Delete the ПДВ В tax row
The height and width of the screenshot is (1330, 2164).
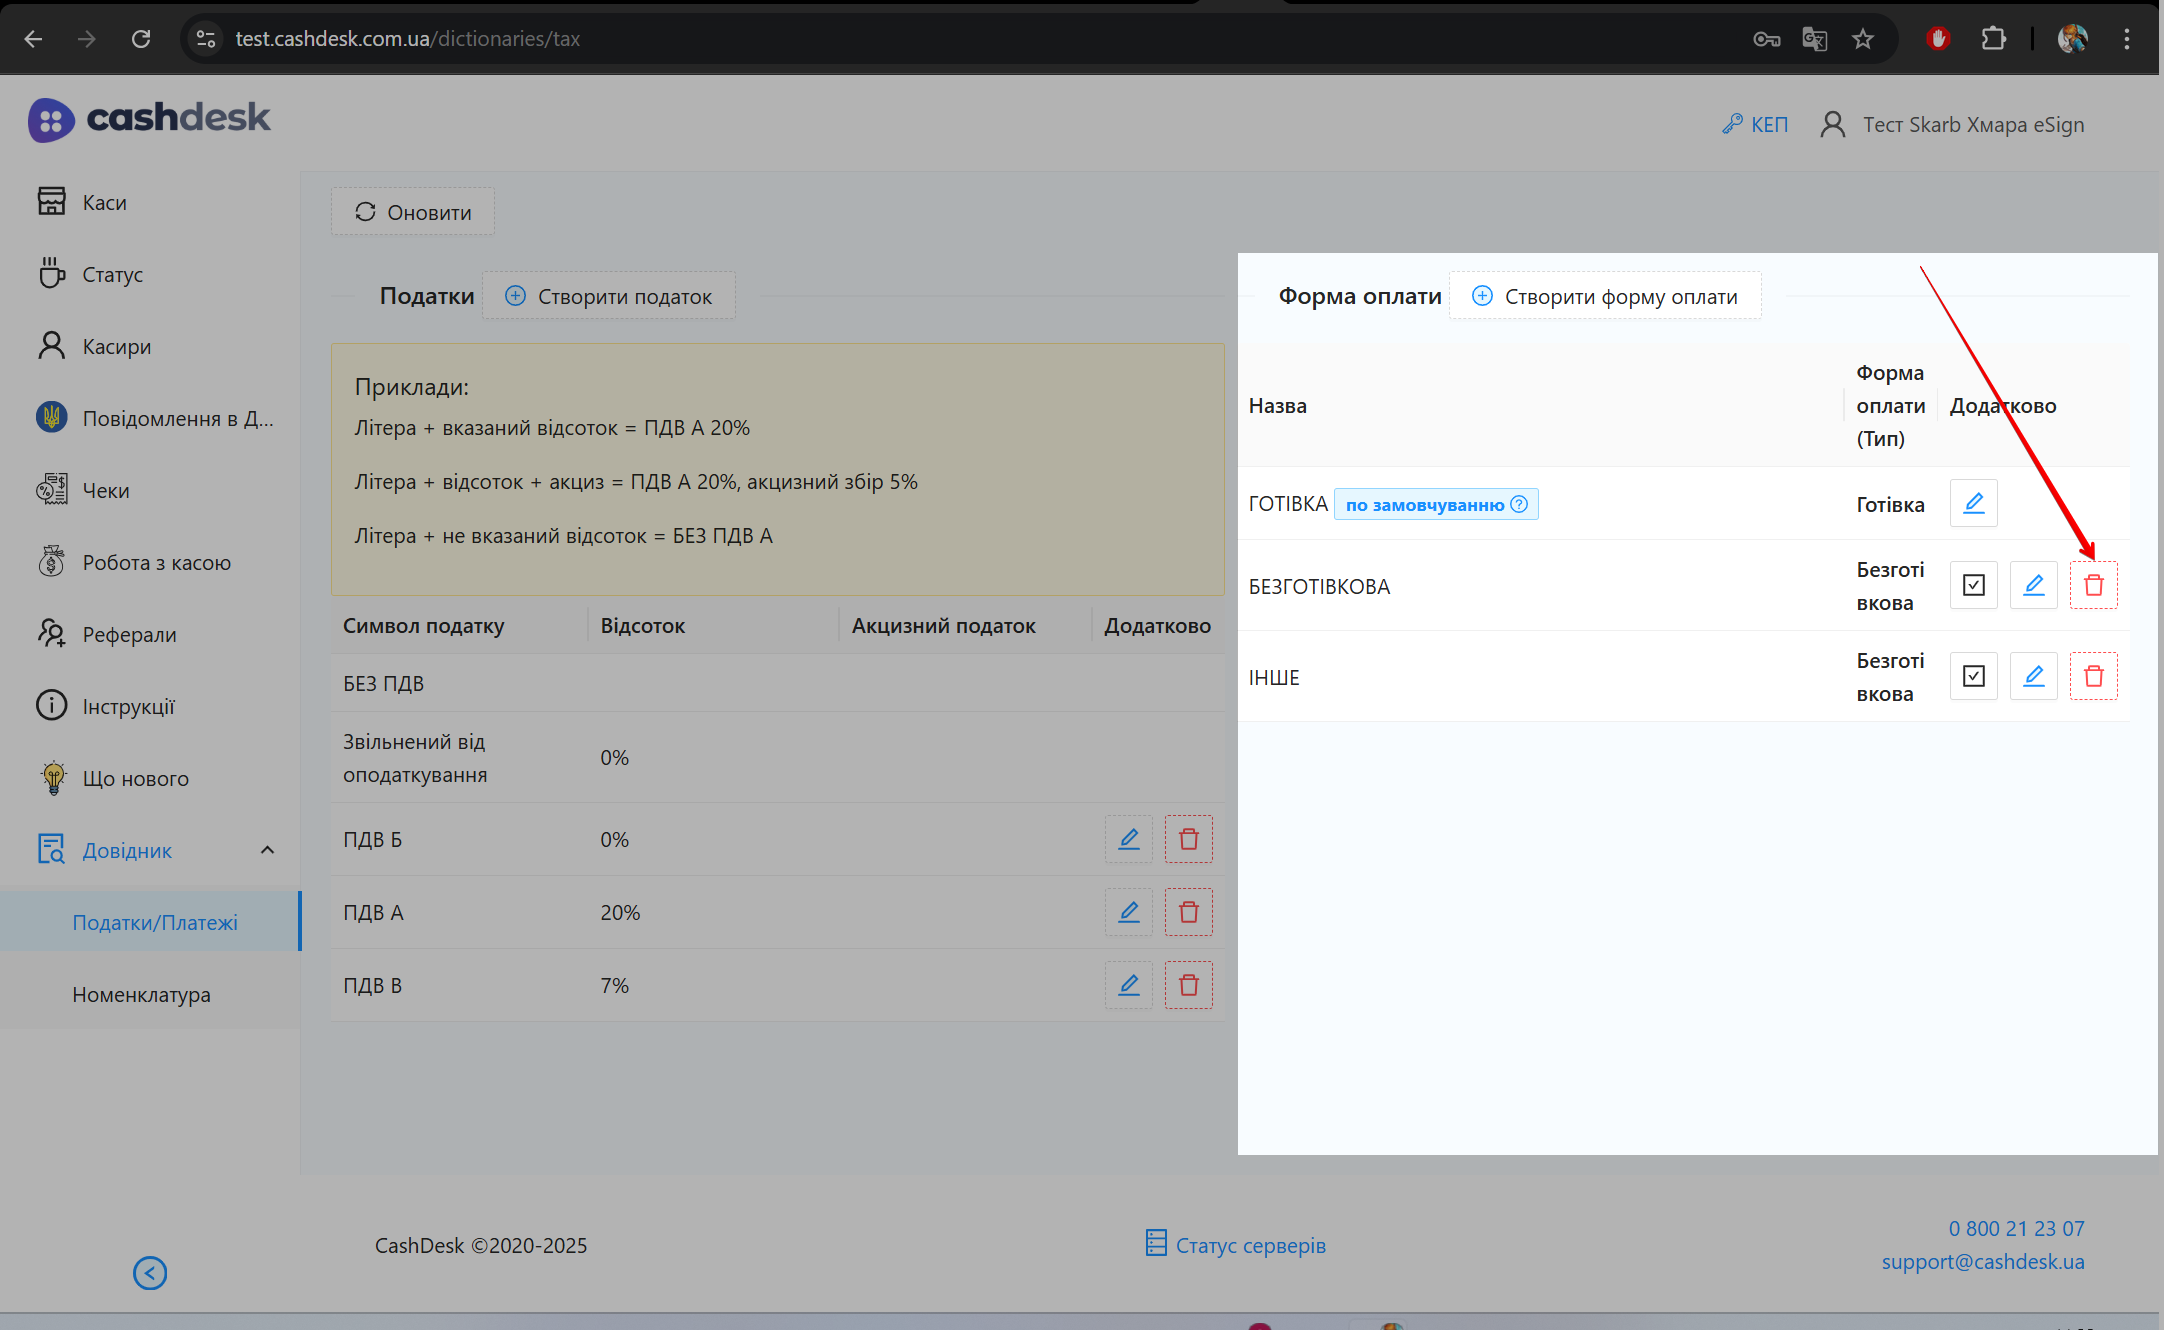(x=1188, y=985)
